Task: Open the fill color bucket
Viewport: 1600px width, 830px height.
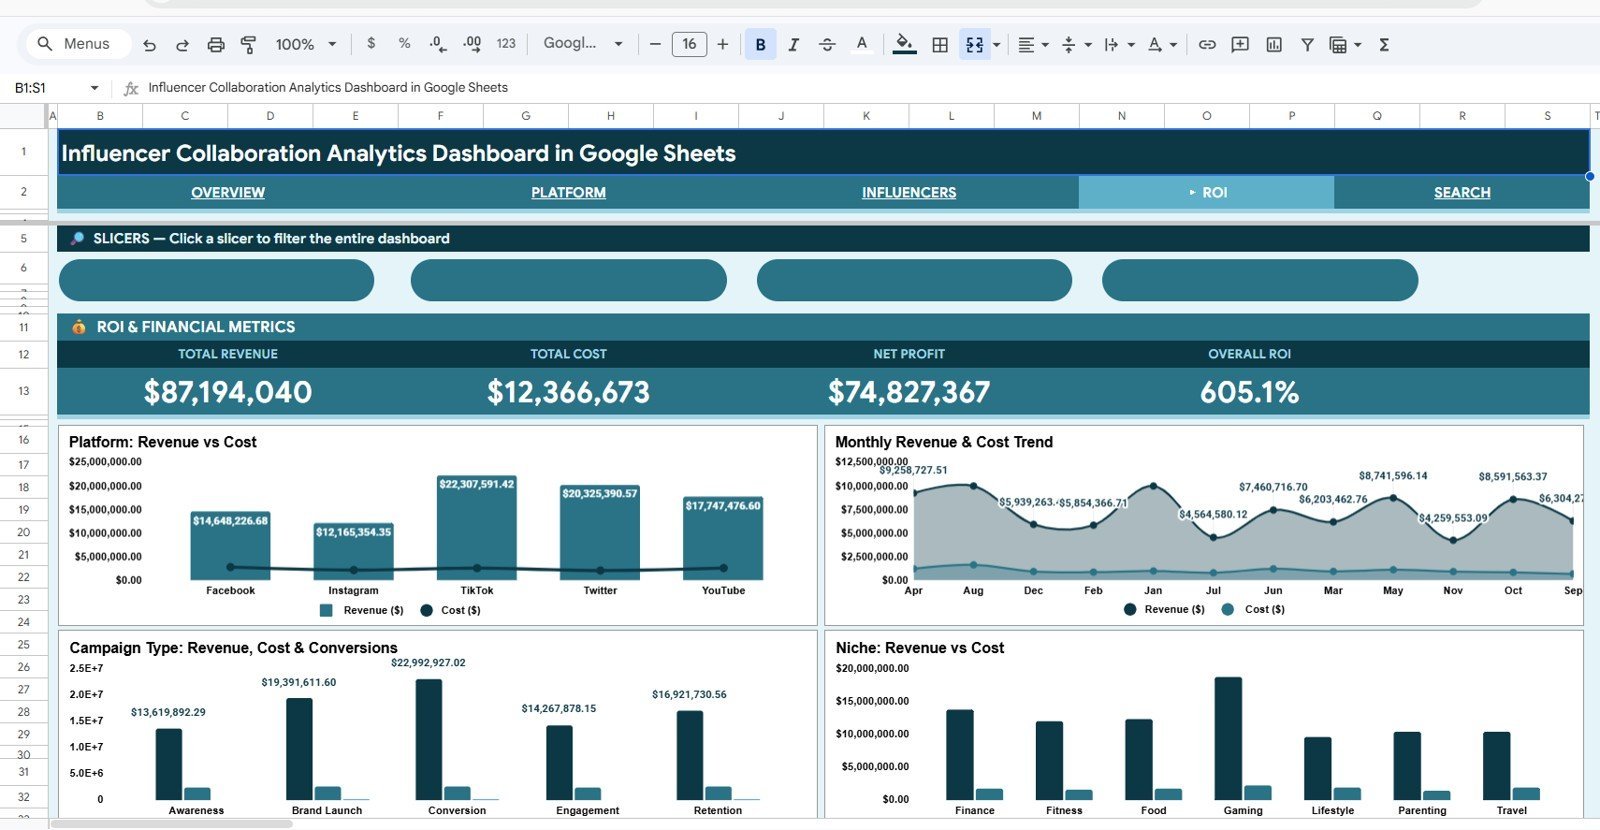Action: click(x=904, y=44)
